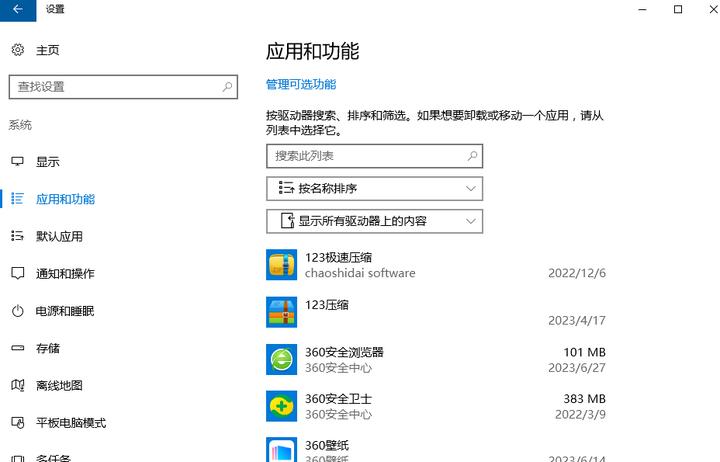Click the 383 MB size value

[585, 399]
